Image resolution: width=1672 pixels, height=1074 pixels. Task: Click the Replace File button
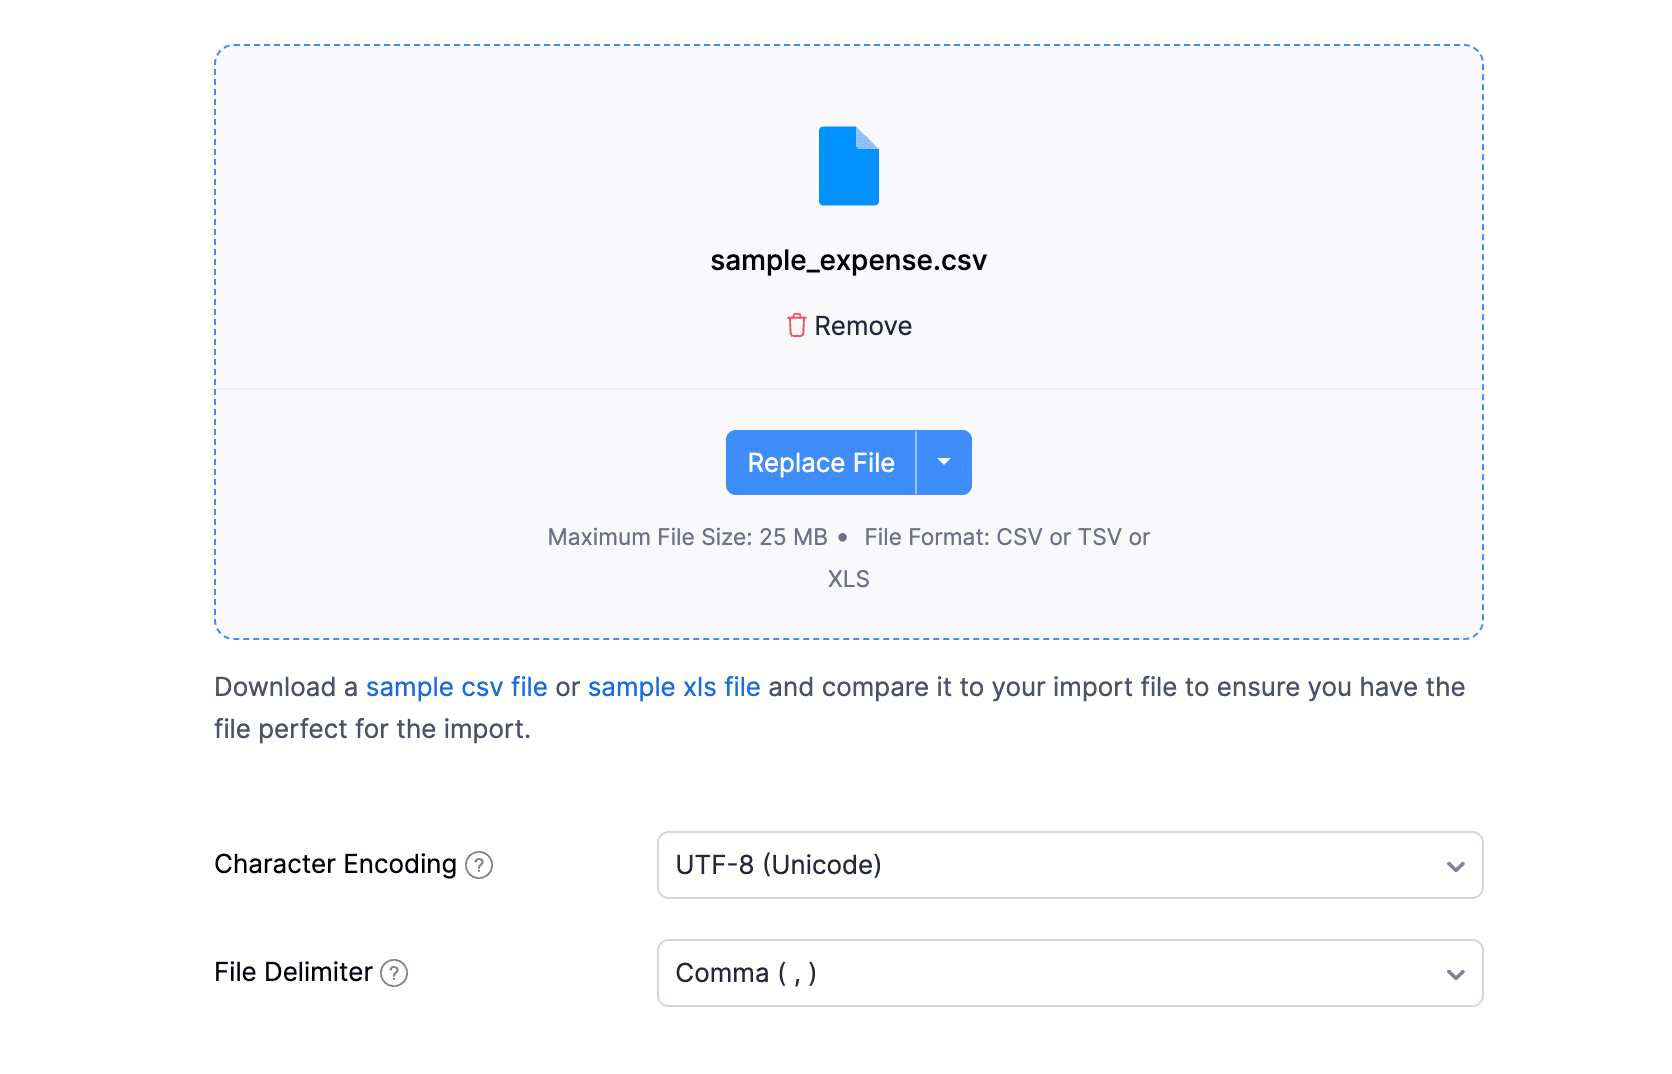(x=820, y=462)
